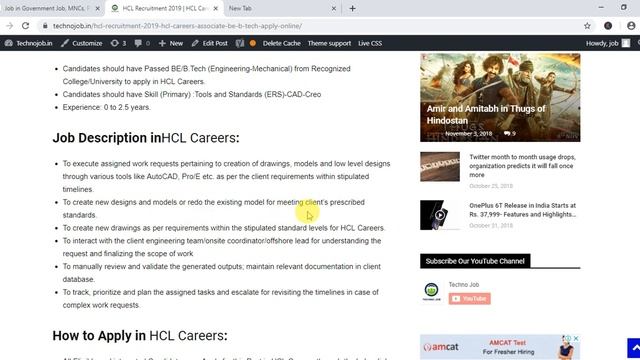
Task: Switch to the Job in Government Job tab
Action: pyautogui.click(x=47, y=8)
